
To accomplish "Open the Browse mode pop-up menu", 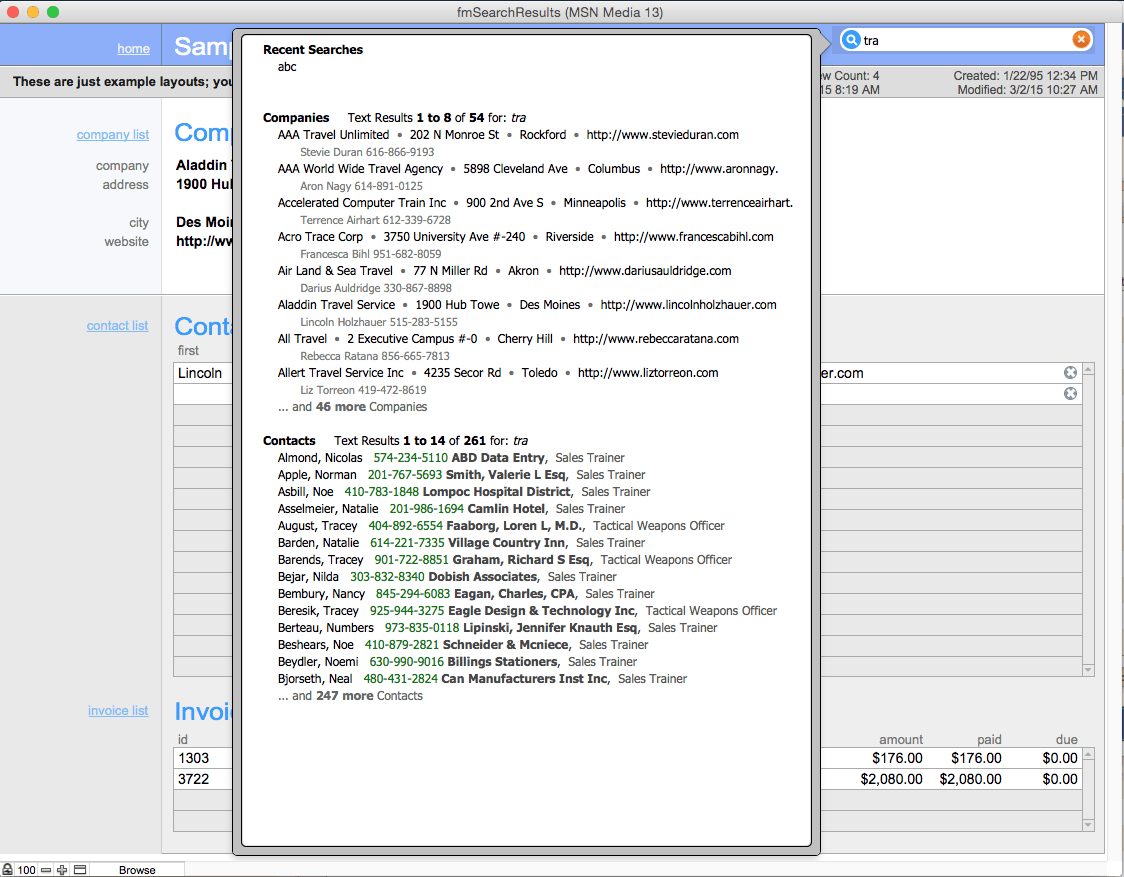I will [x=137, y=870].
